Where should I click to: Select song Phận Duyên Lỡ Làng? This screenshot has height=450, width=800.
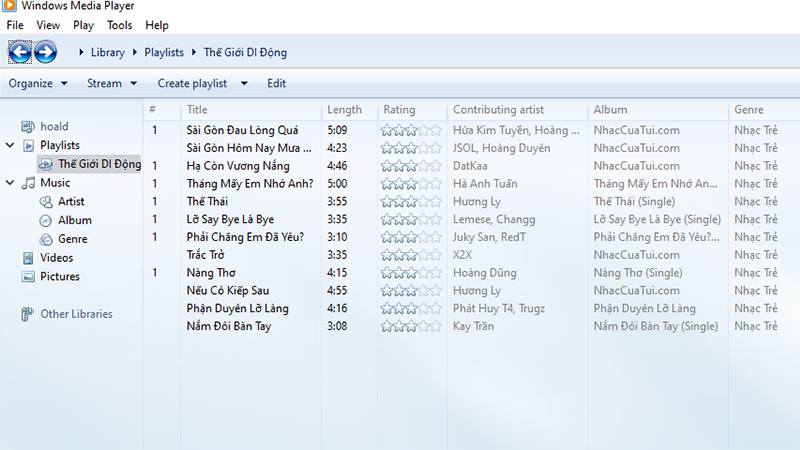[x=237, y=308]
